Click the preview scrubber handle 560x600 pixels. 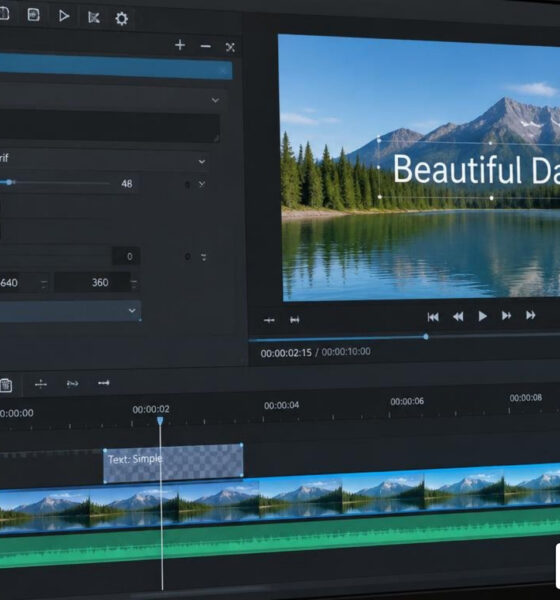[x=426, y=337]
